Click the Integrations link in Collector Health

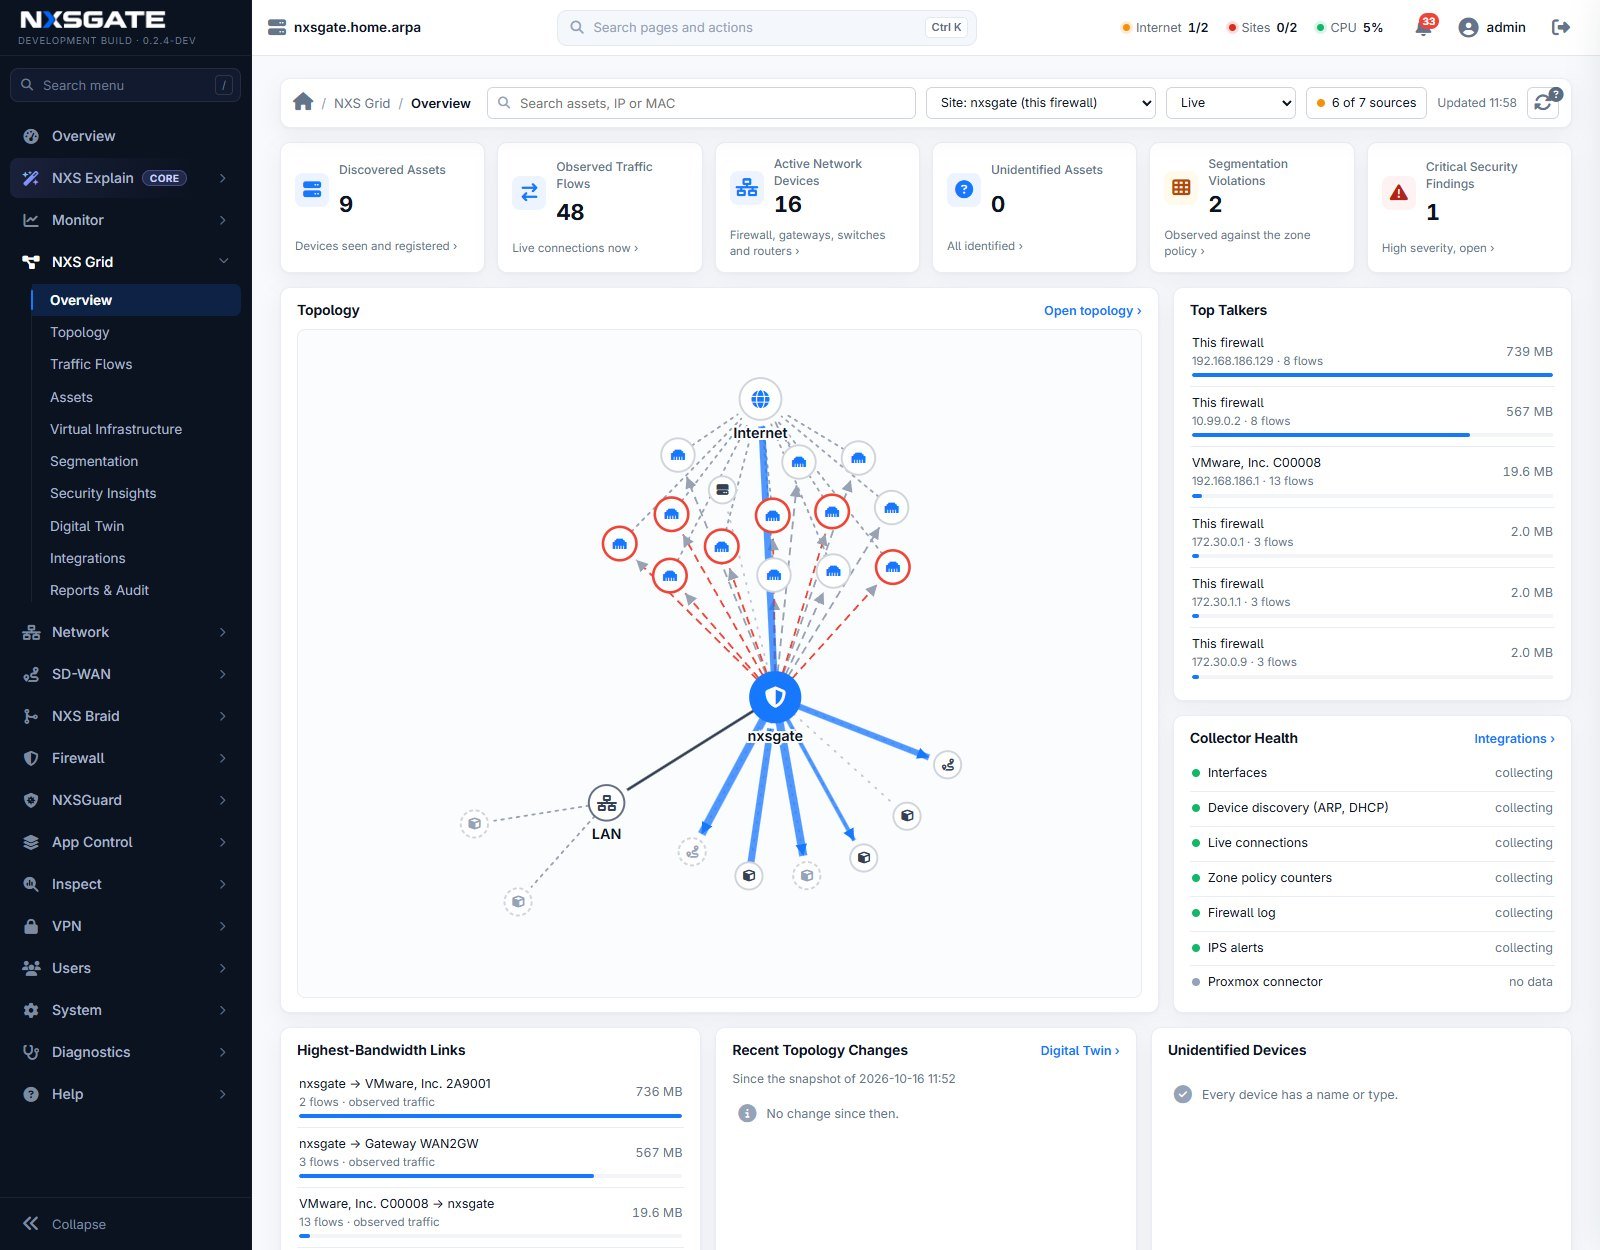click(x=1514, y=739)
